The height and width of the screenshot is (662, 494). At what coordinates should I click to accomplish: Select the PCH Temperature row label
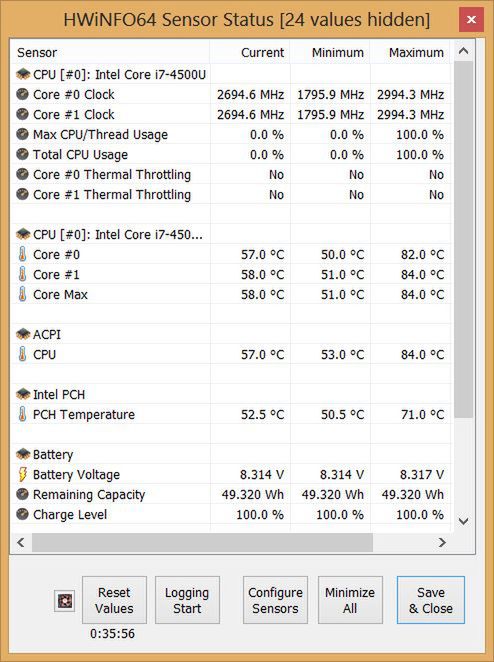[84, 414]
